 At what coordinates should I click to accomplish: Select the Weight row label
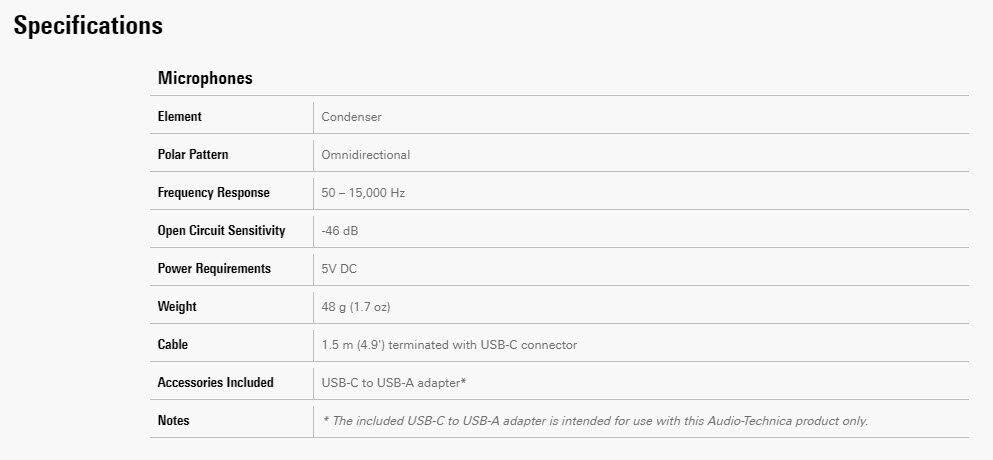point(177,307)
